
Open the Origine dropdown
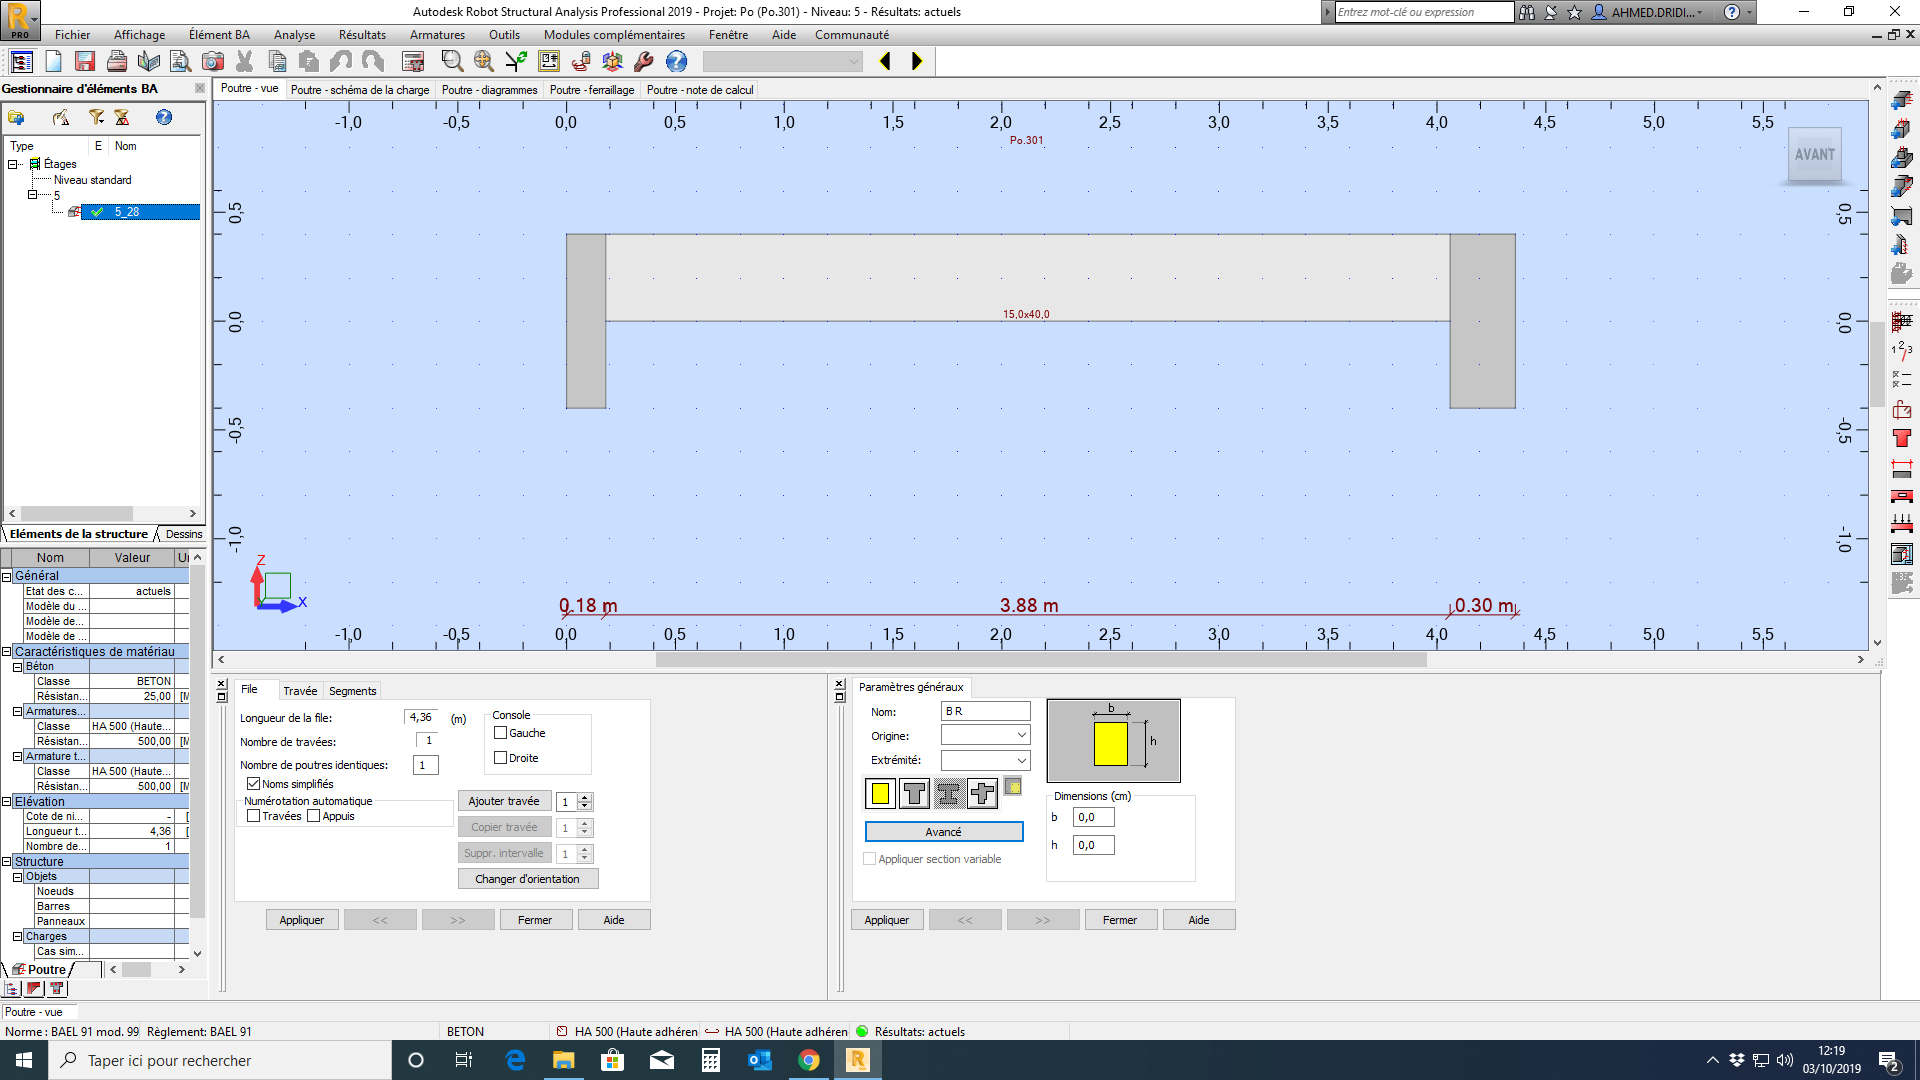tap(1021, 736)
